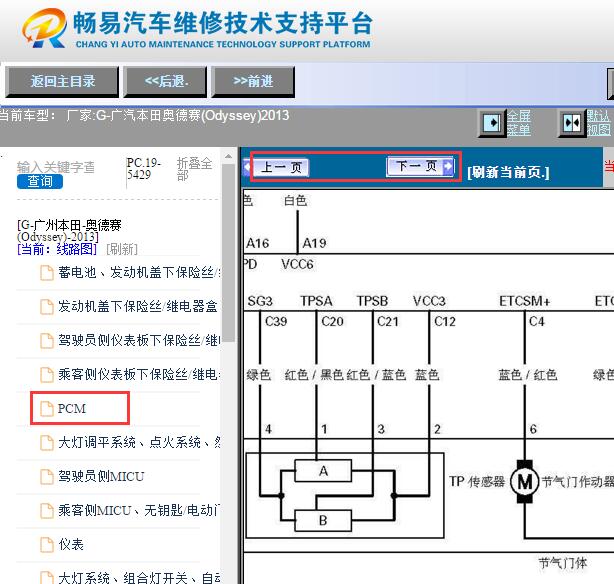Click the 当前：线路图 link
614x584 pixels.
pyautogui.click(x=57, y=249)
